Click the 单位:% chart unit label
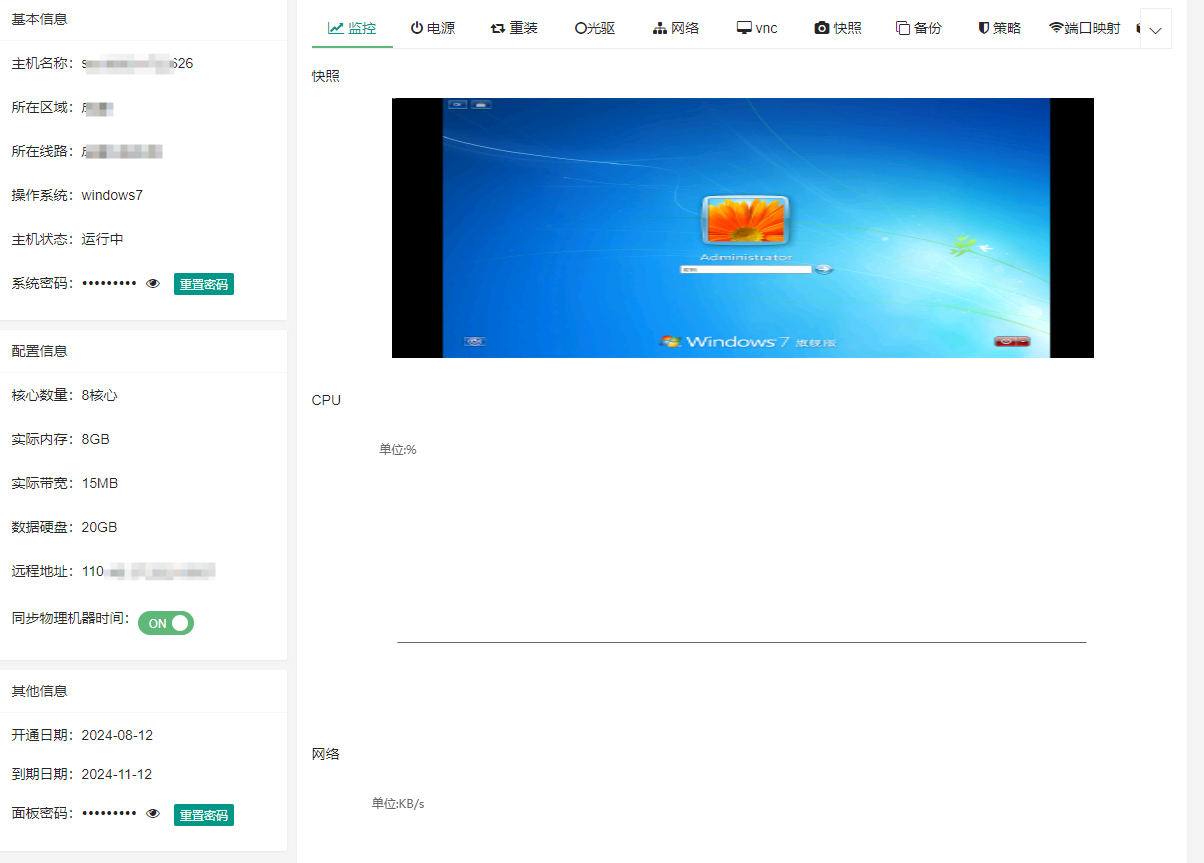 point(398,450)
